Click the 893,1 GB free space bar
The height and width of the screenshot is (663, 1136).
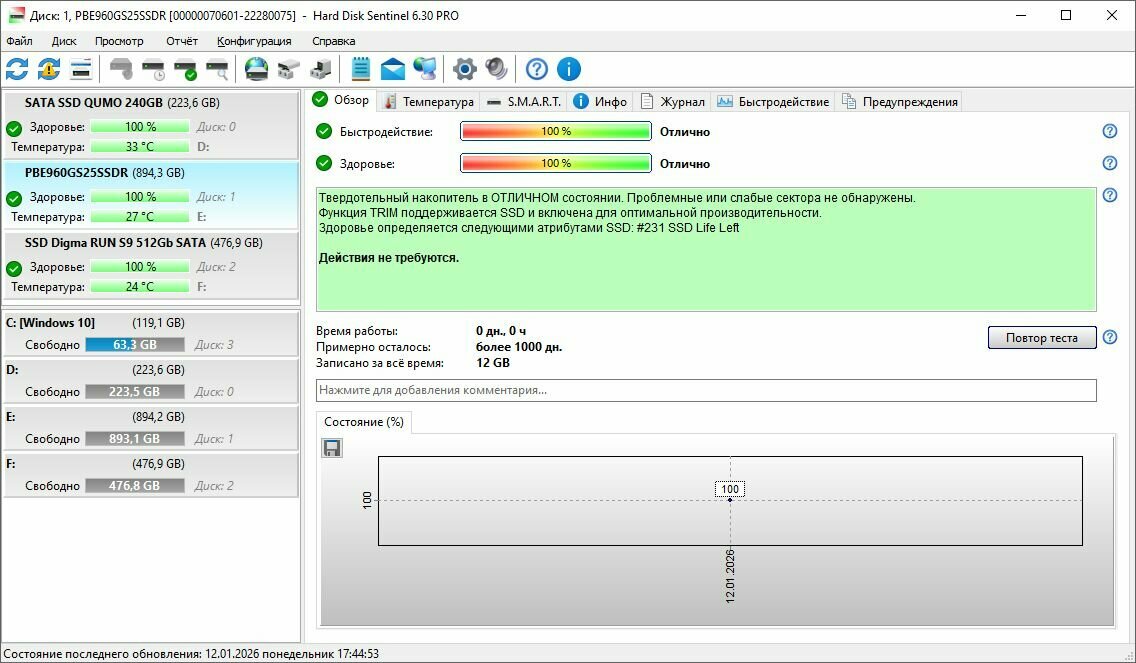tap(135, 439)
